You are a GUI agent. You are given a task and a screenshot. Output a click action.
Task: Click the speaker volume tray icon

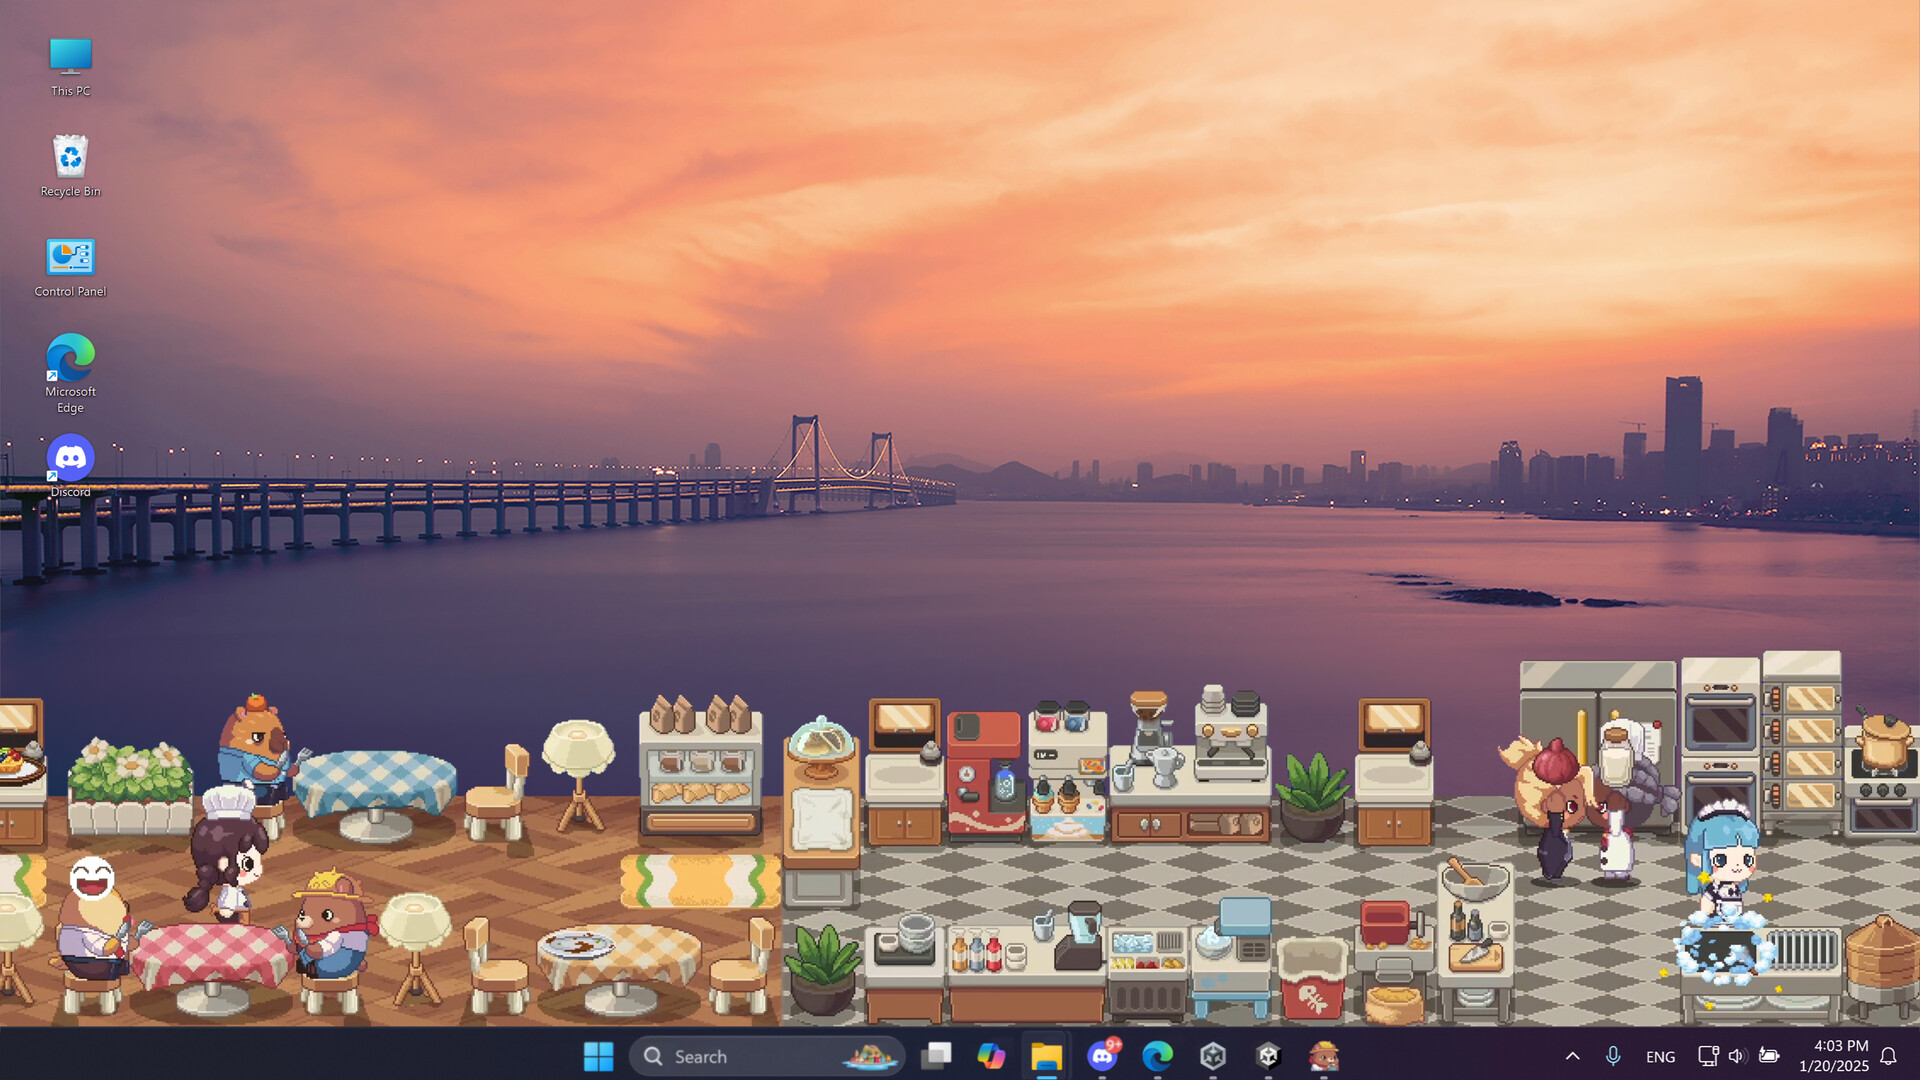tap(1736, 1056)
